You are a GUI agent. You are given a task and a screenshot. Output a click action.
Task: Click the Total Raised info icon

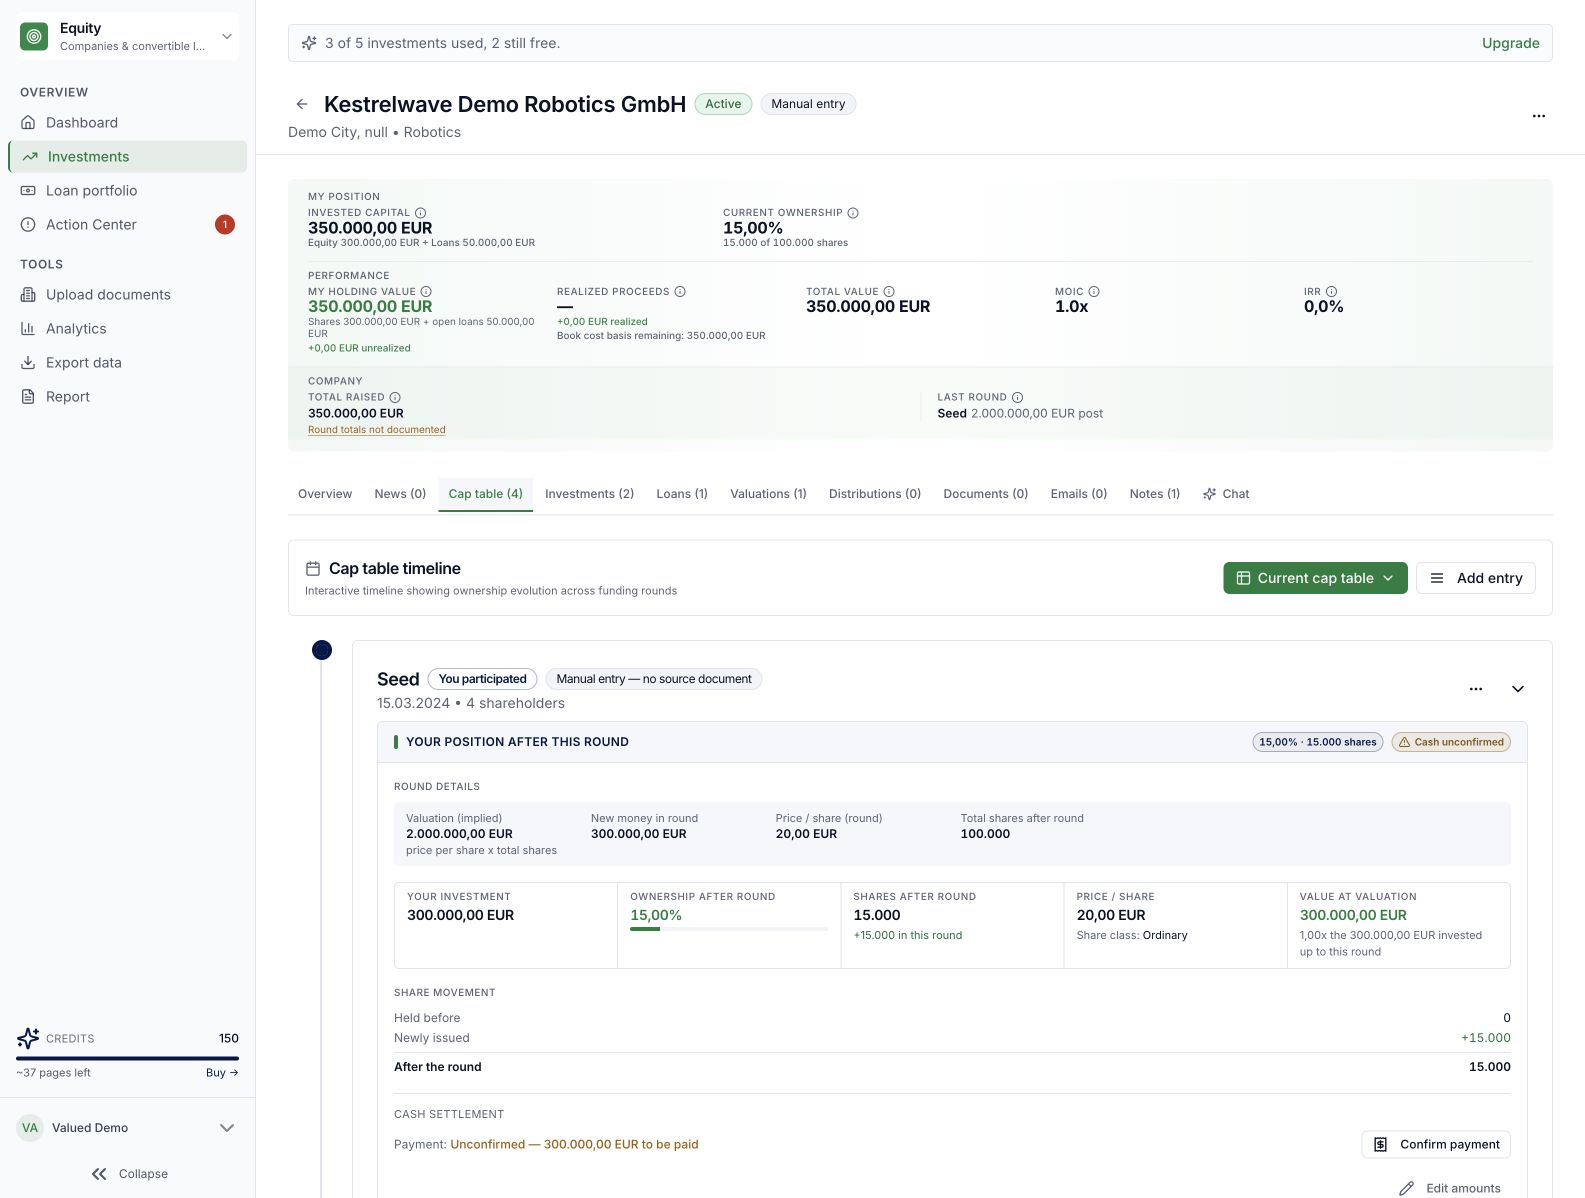395,397
